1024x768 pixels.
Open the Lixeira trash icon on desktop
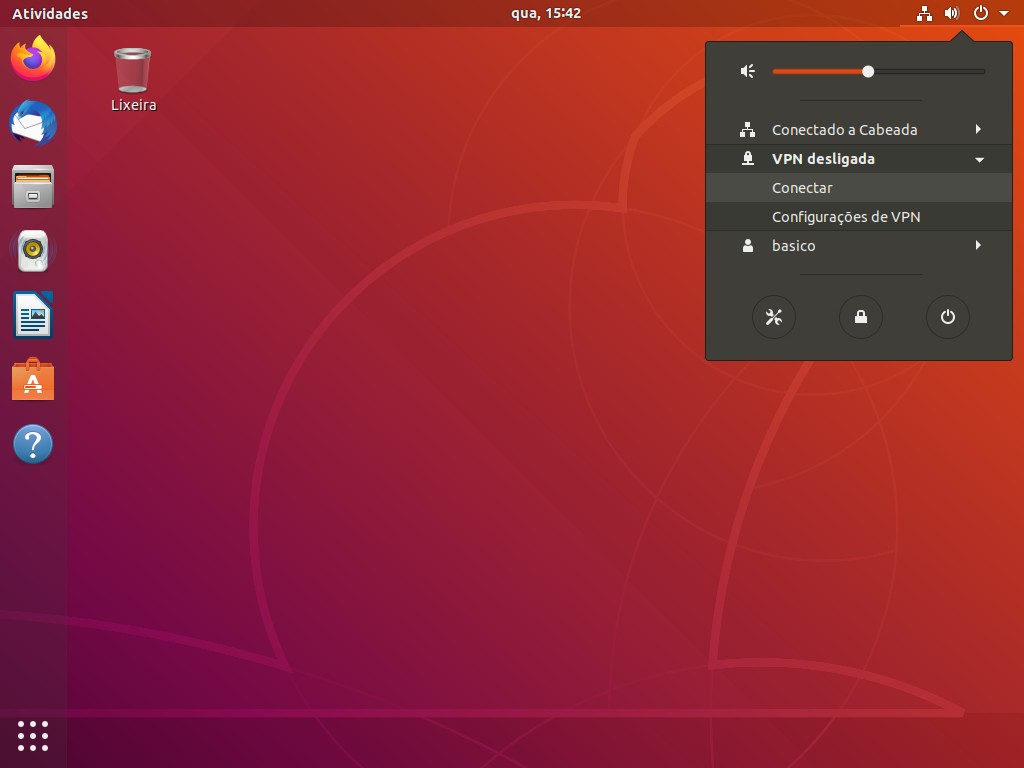[133, 70]
